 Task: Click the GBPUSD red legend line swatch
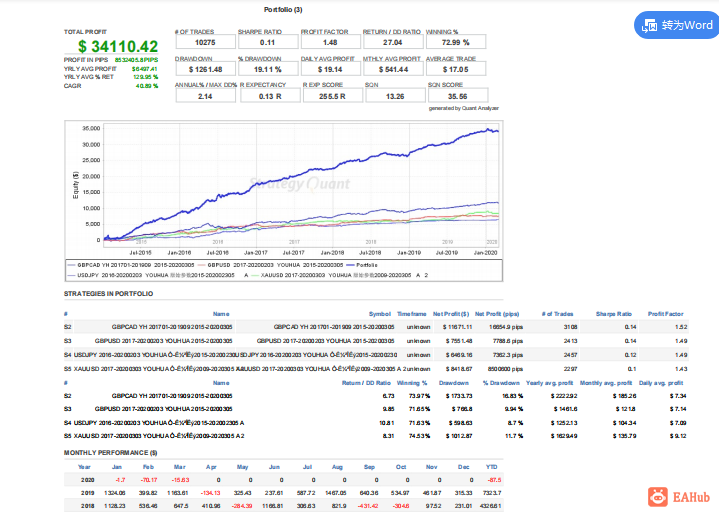click(x=202, y=265)
